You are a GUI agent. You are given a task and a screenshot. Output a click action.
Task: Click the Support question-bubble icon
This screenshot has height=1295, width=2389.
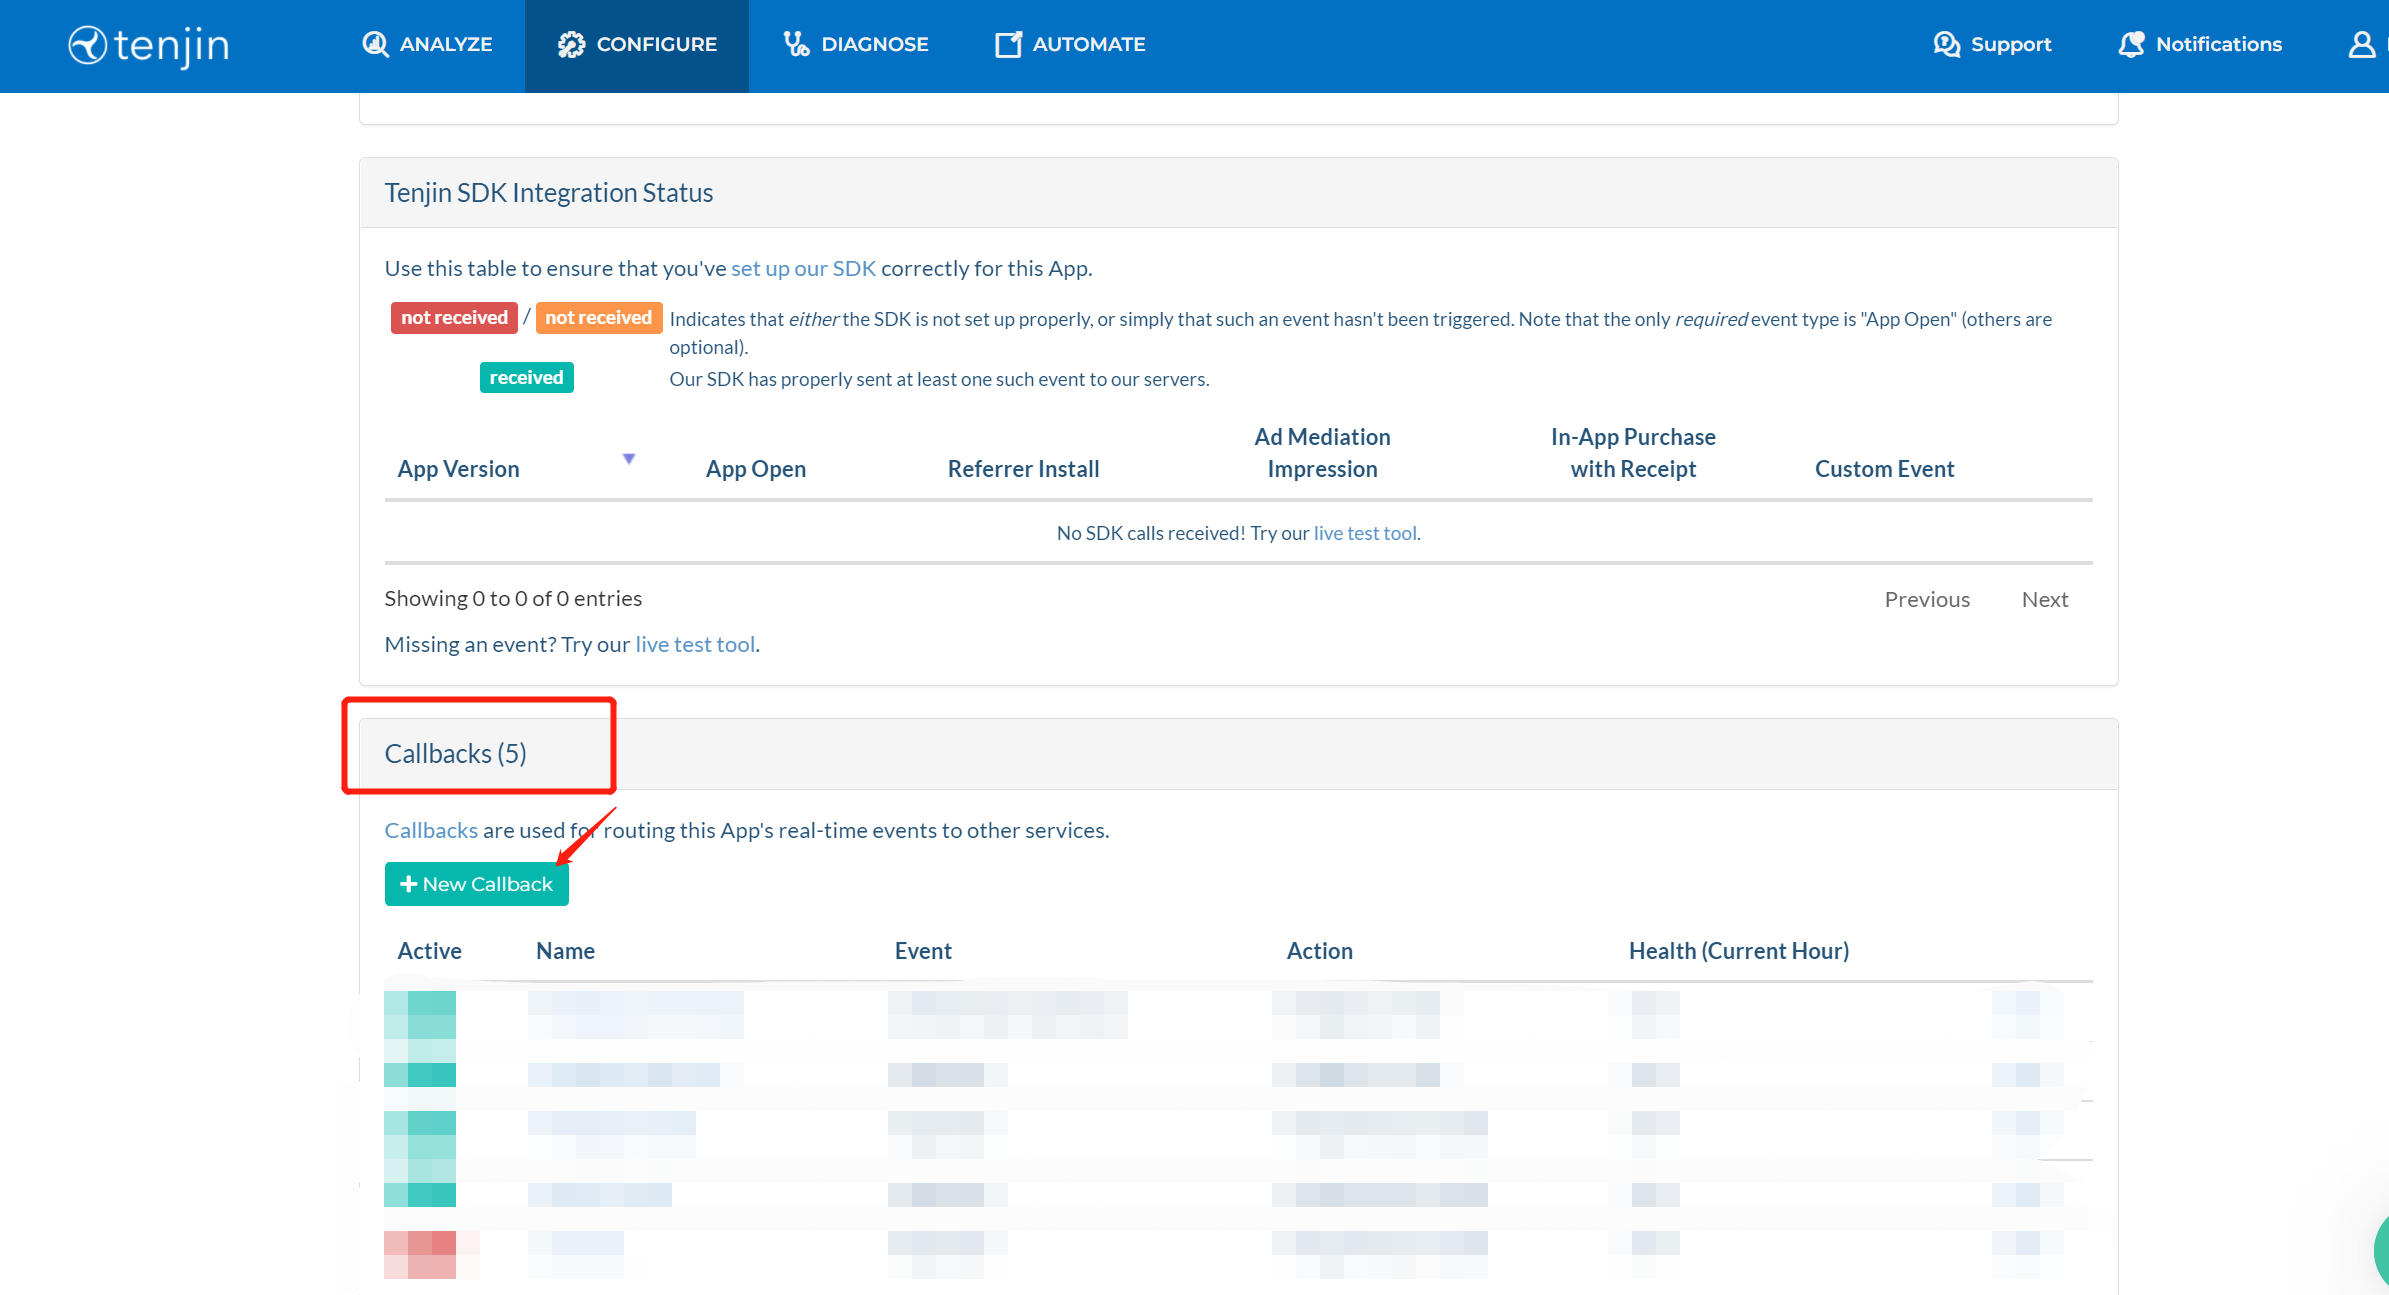pos(1947,44)
